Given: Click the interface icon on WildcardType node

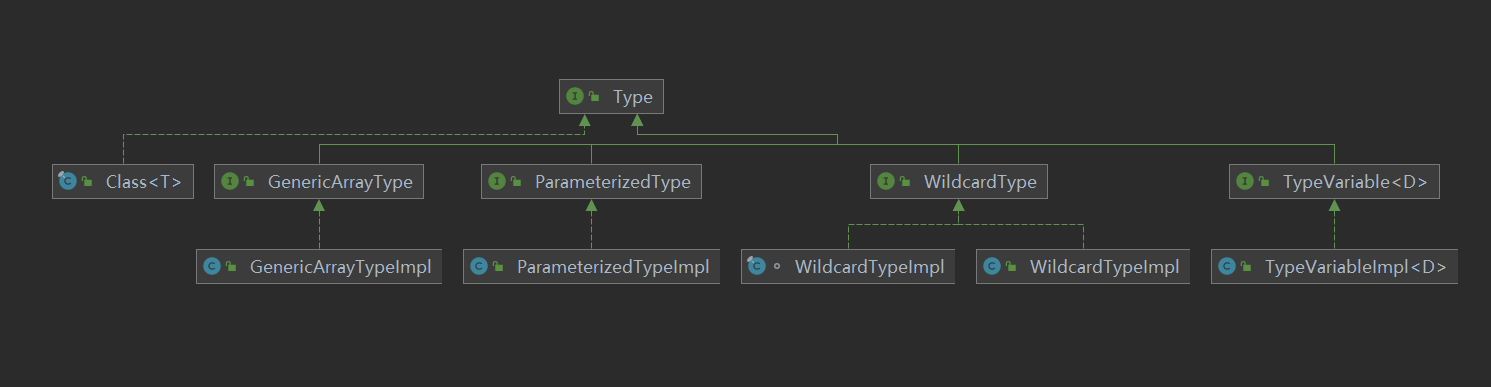Looking at the screenshot, I should [886, 182].
